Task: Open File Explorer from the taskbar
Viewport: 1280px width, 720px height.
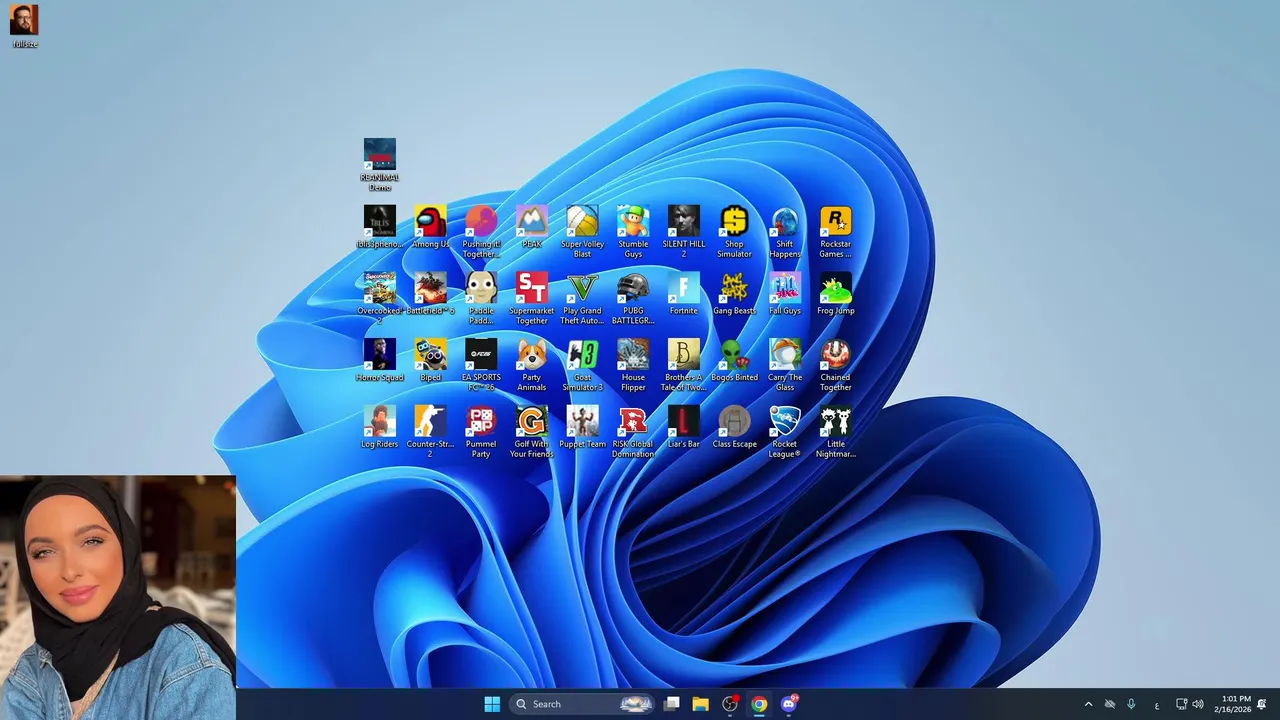Action: tap(701, 704)
